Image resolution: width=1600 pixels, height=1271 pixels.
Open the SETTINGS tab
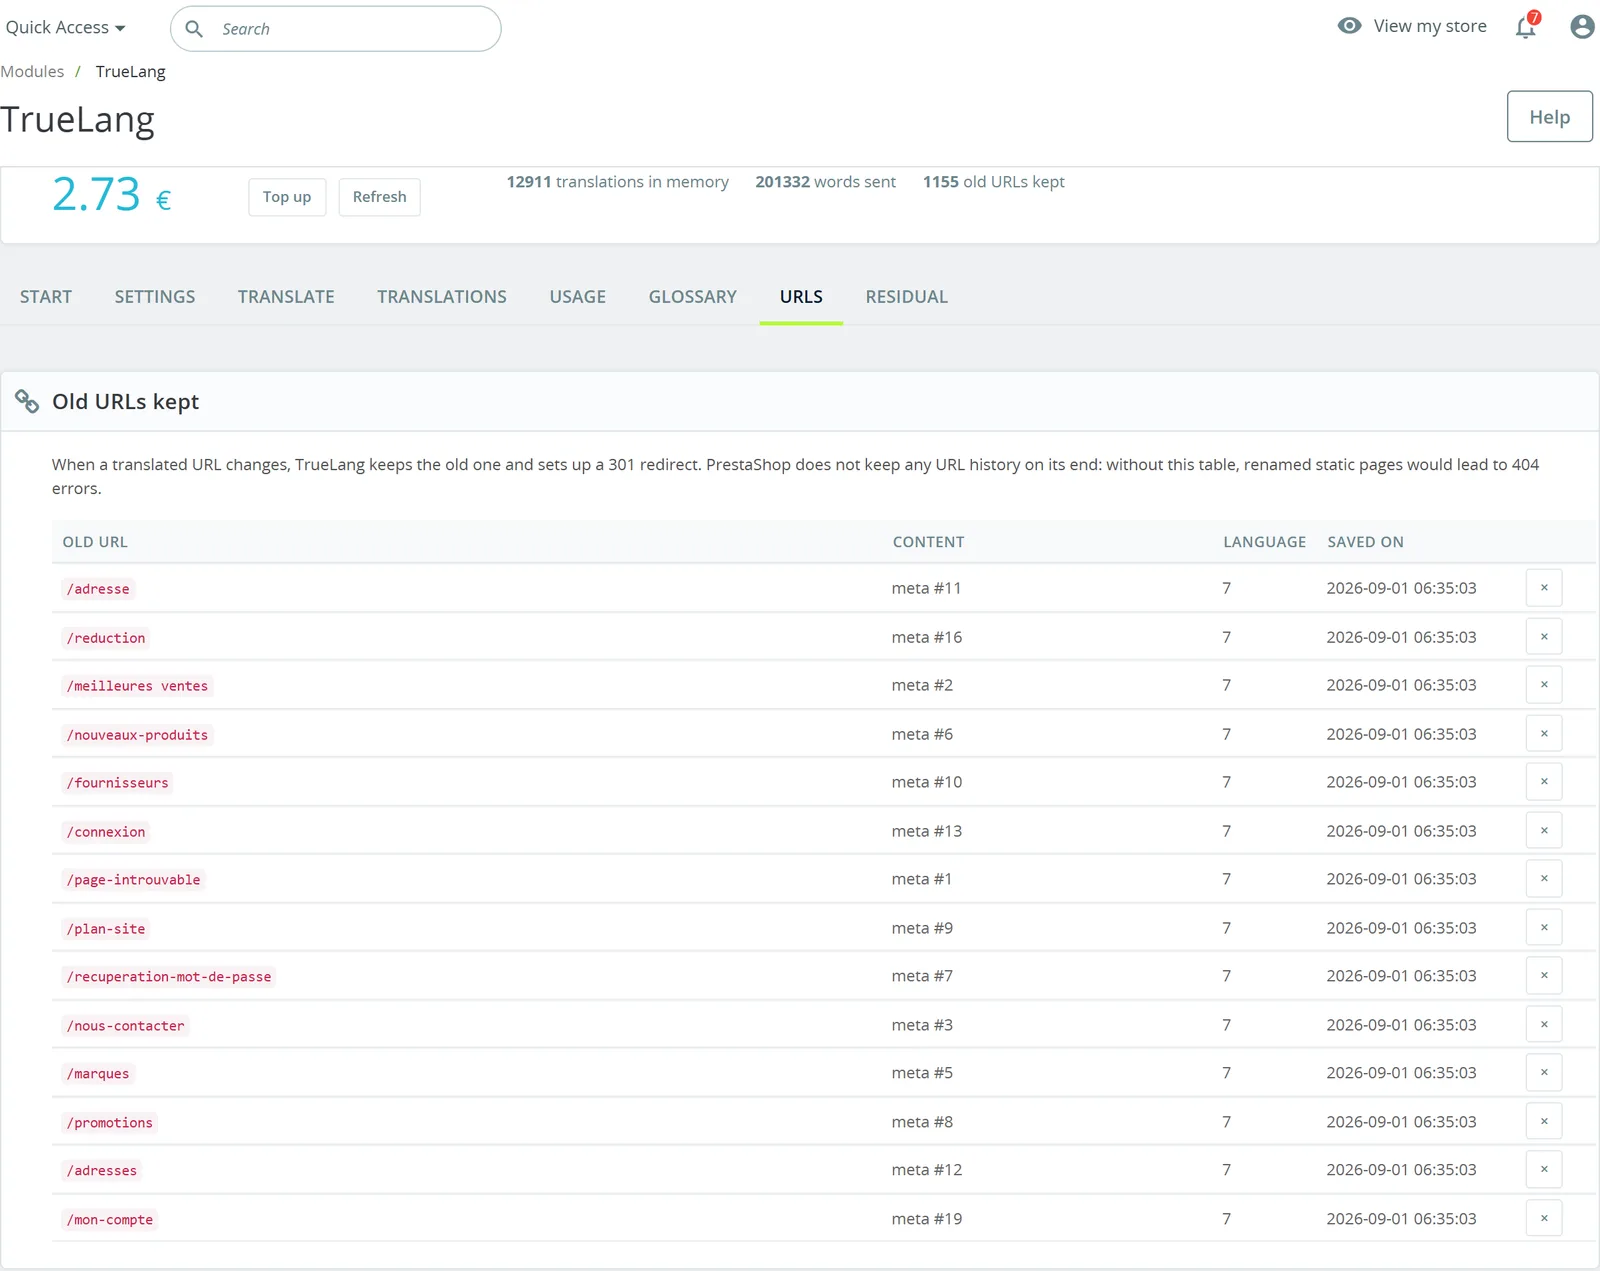point(155,297)
